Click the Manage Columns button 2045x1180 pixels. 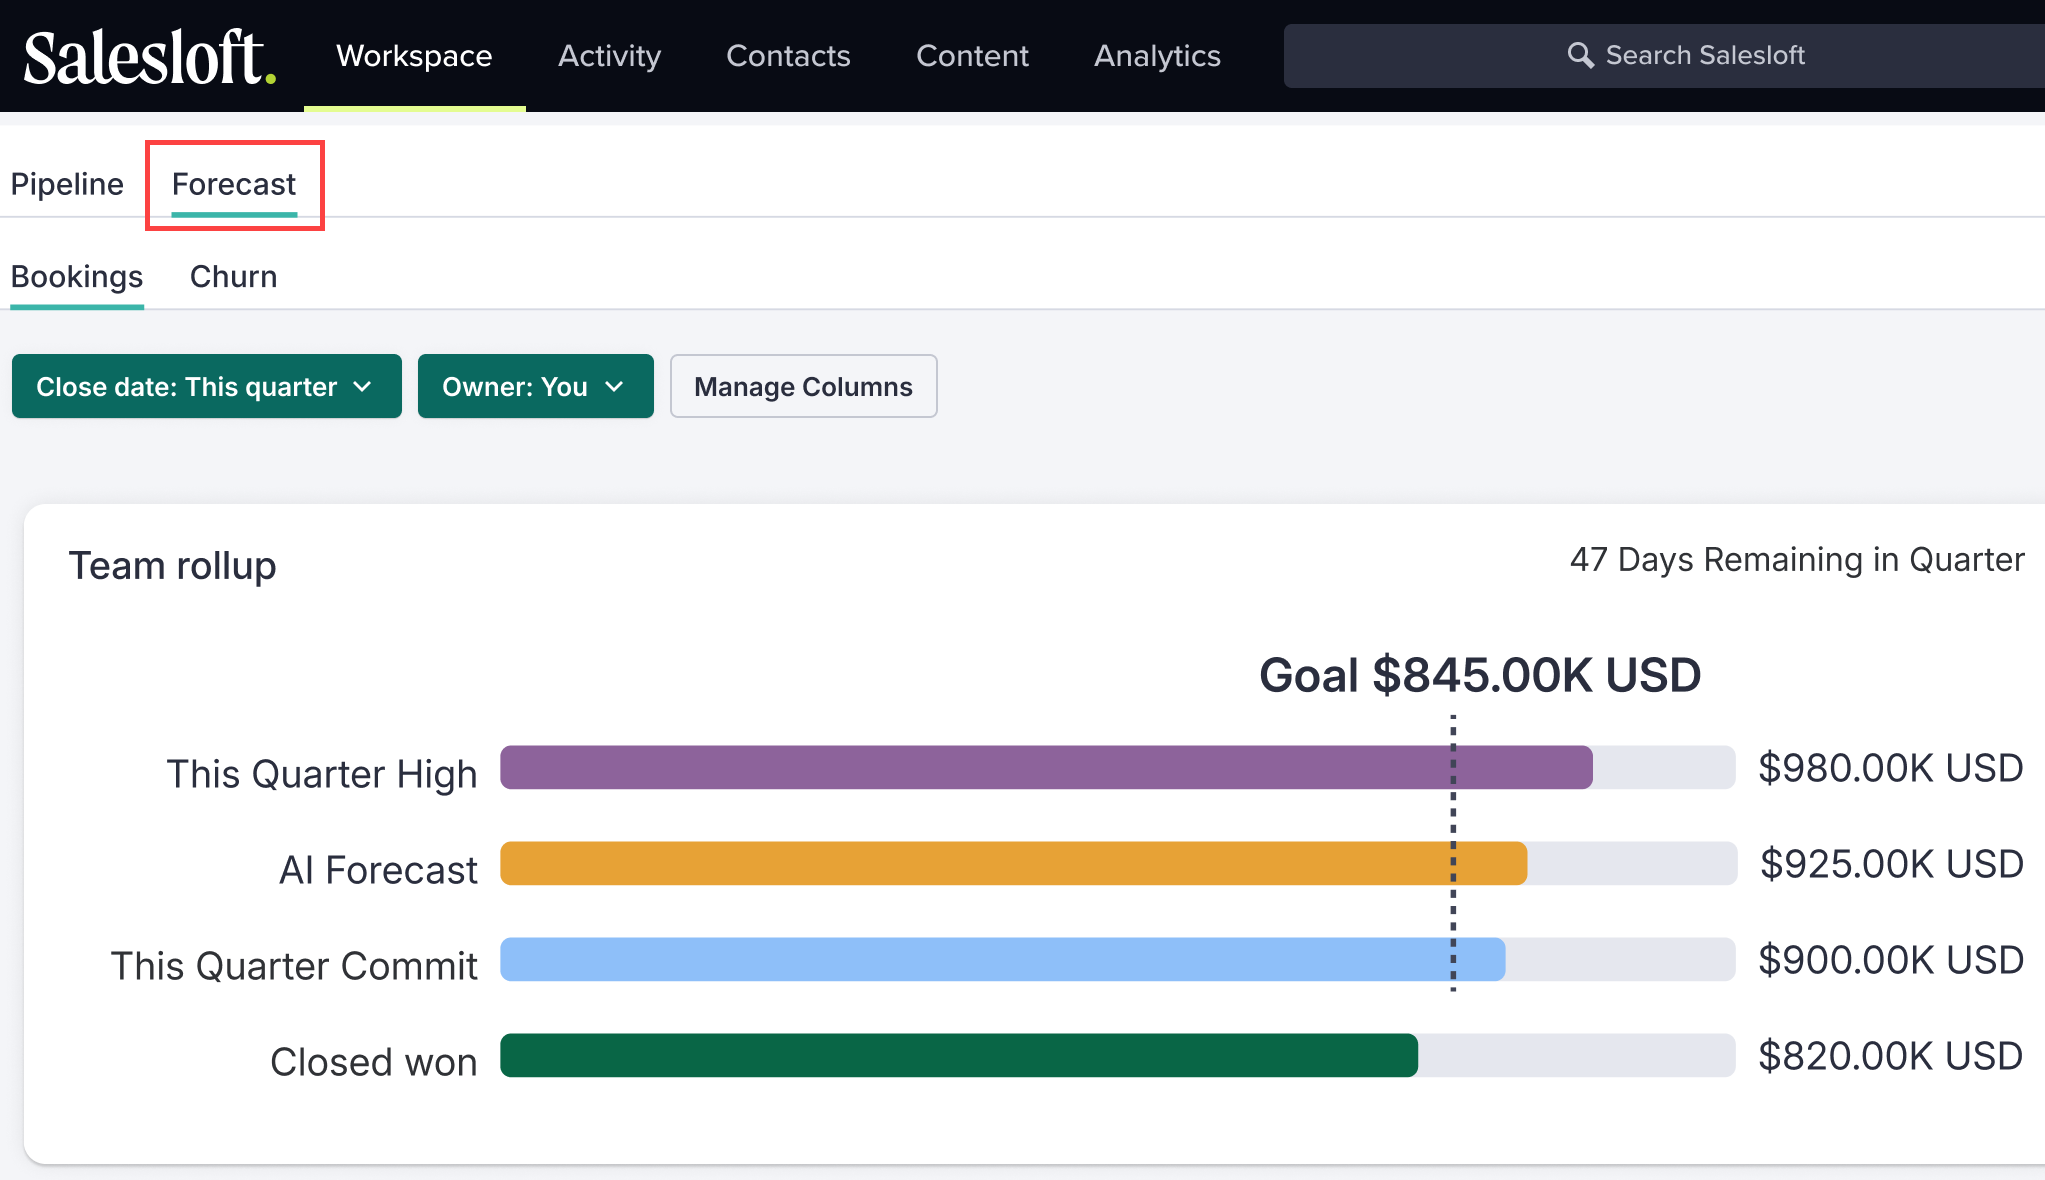(x=804, y=386)
